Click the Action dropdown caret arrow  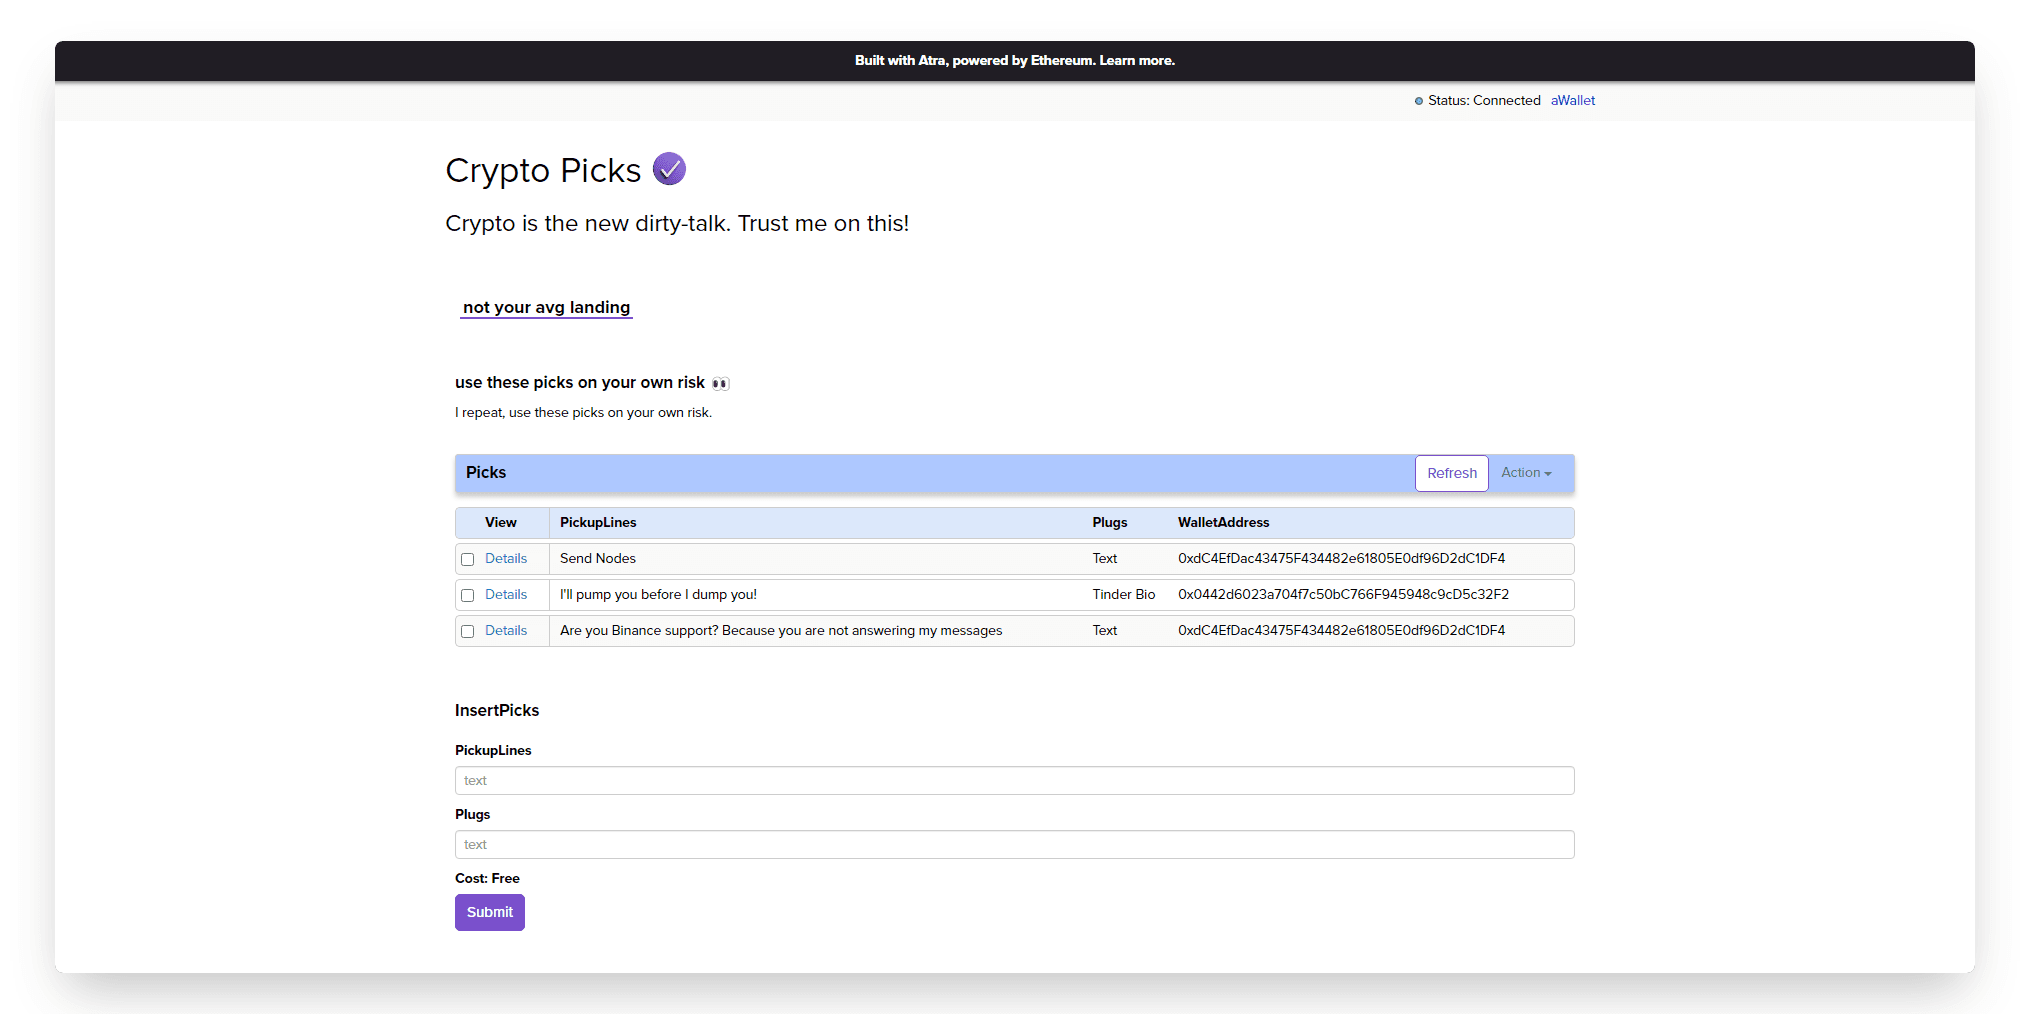(x=1548, y=474)
